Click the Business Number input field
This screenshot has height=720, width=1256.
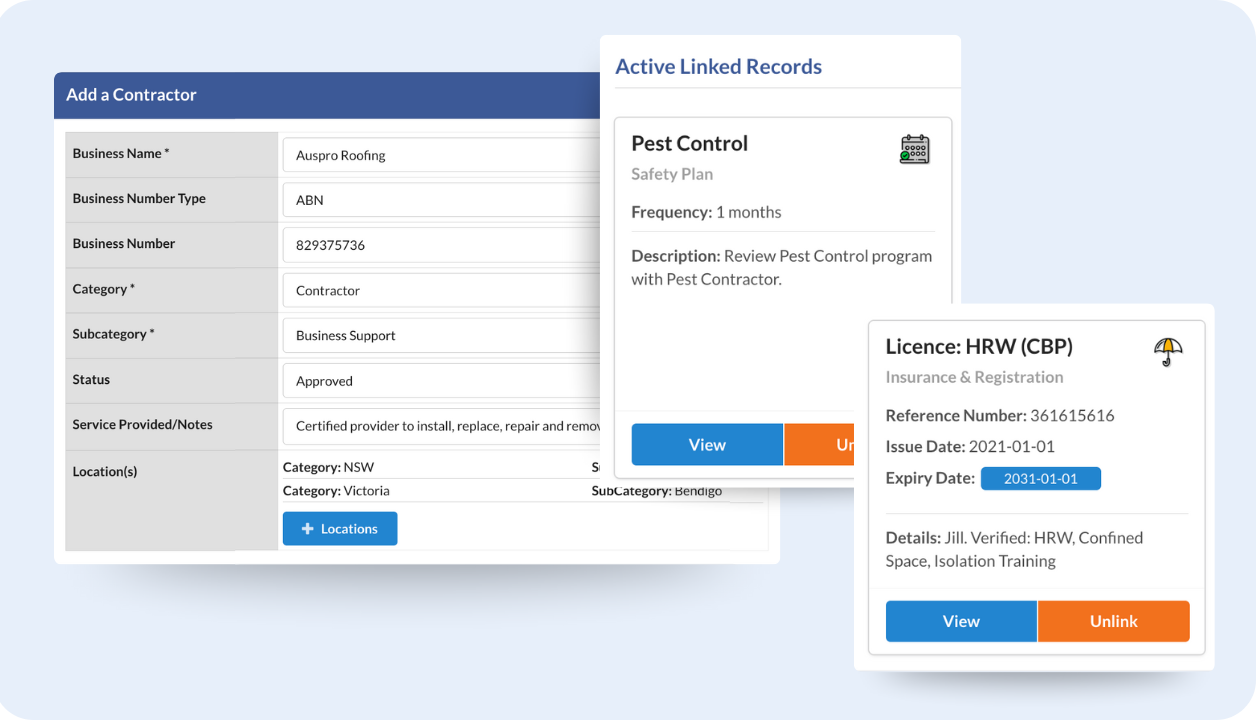tap(440, 245)
